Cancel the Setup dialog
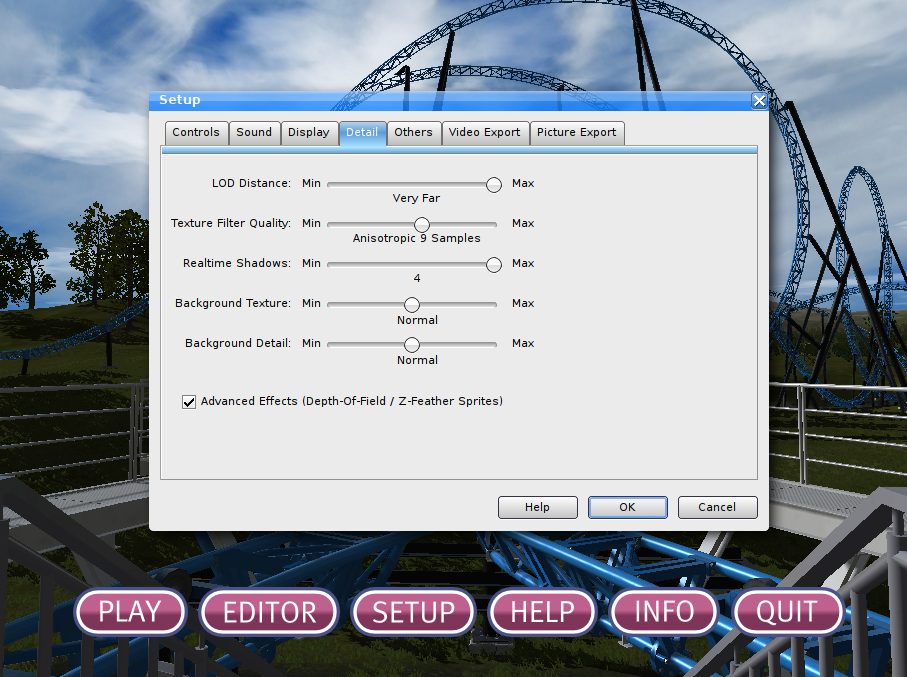This screenshot has height=677, width=907. click(717, 507)
